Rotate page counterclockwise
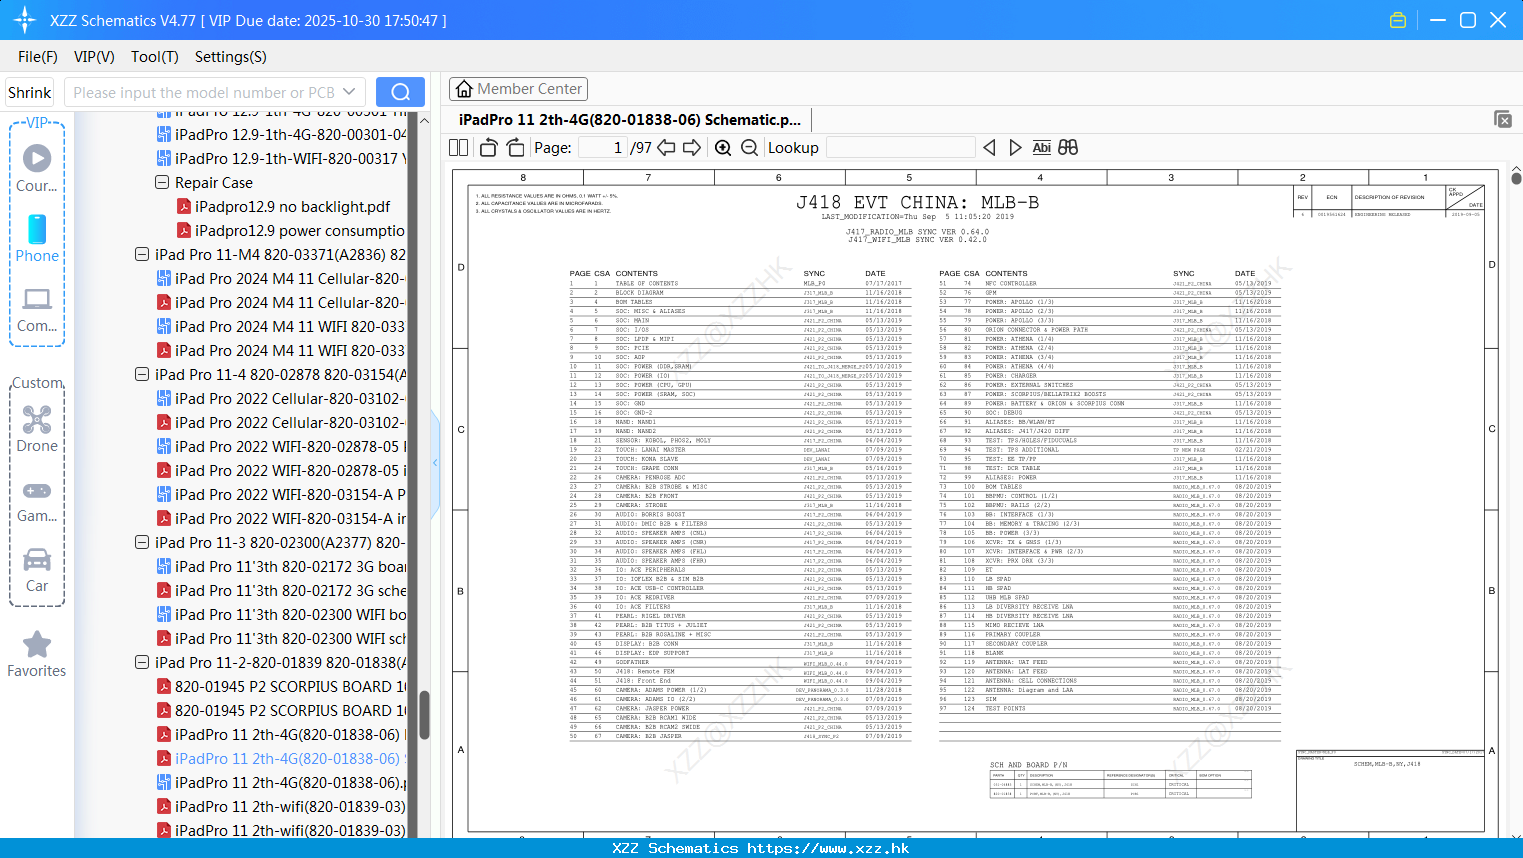This screenshot has height=858, width=1523. (x=489, y=147)
